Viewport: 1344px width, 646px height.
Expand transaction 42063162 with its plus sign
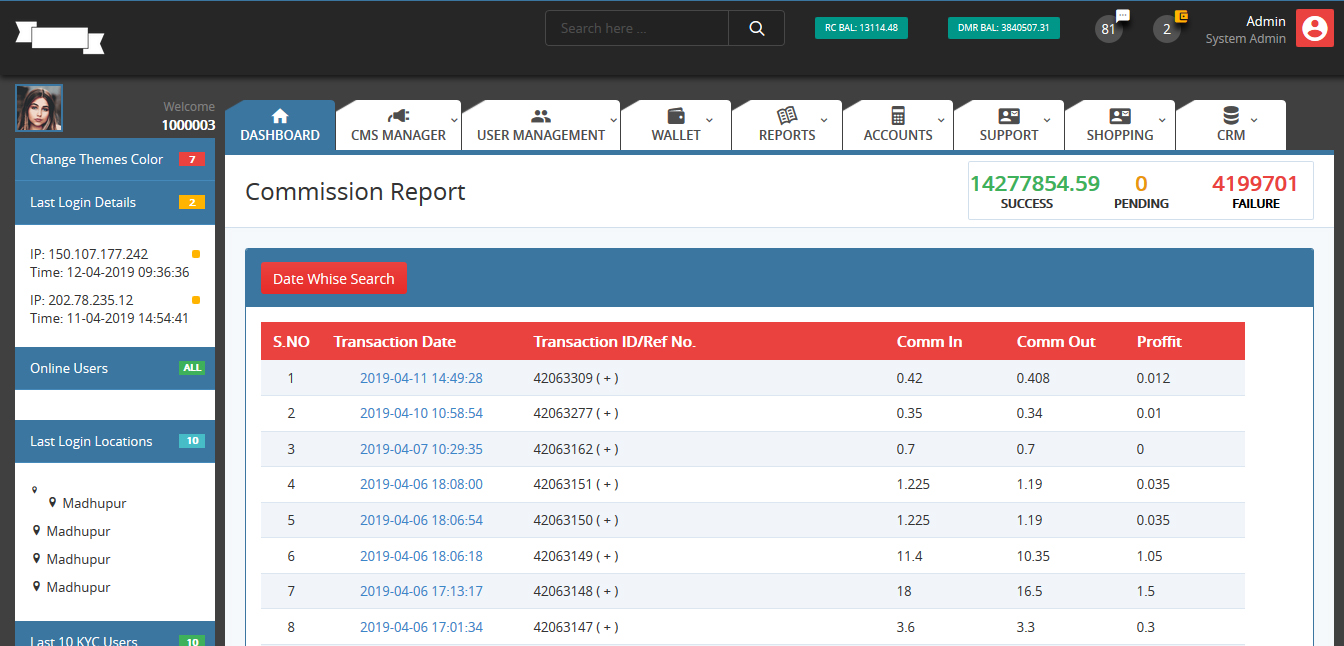[x=607, y=449]
